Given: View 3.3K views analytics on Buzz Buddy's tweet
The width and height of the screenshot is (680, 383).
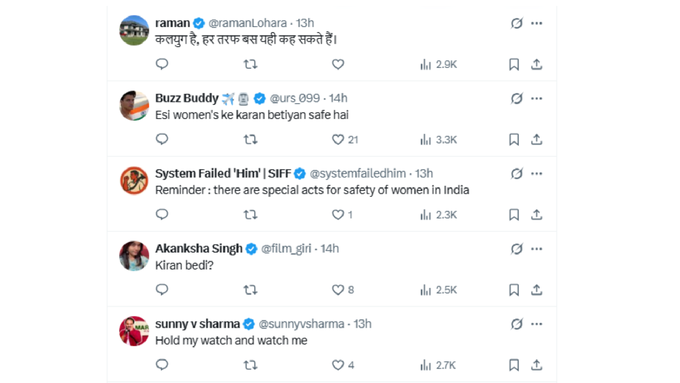Looking at the screenshot, I should point(438,140).
